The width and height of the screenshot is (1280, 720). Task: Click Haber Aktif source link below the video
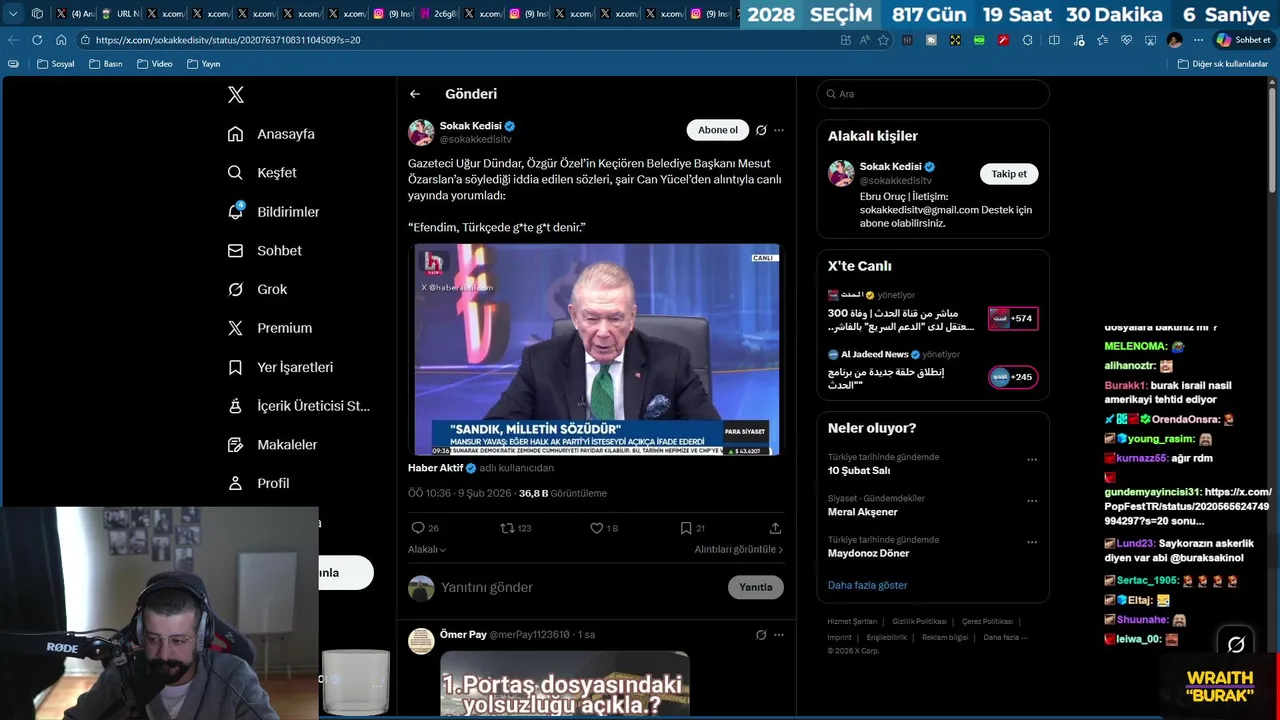tap(435, 468)
